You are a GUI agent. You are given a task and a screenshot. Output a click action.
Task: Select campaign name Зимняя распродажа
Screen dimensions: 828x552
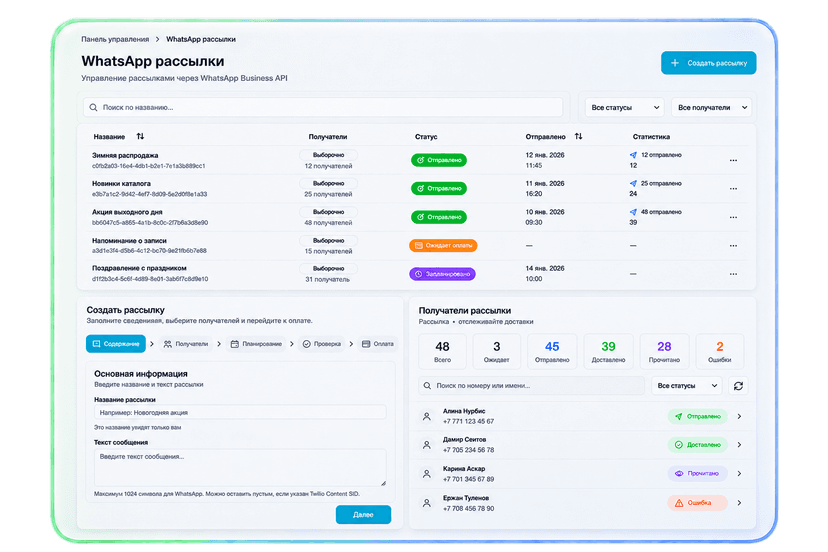click(x=125, y=155)
